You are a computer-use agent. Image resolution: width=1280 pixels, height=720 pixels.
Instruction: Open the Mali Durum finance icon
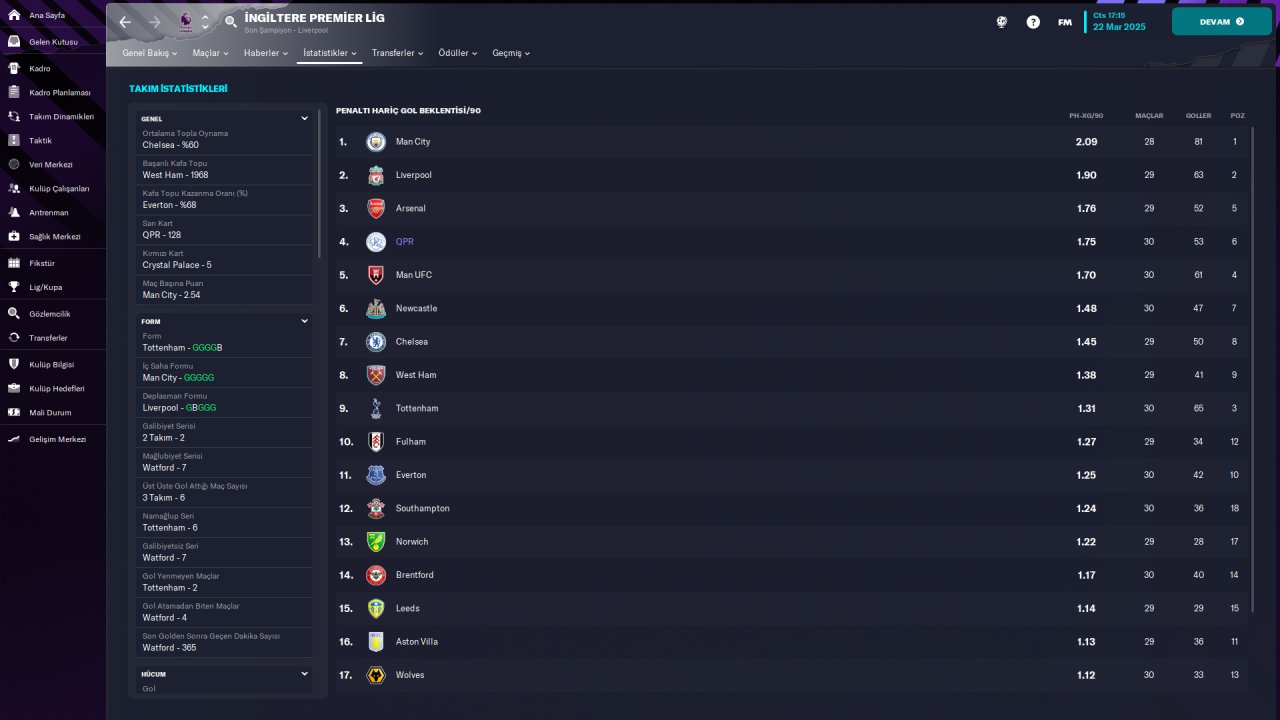coord(14,412)
